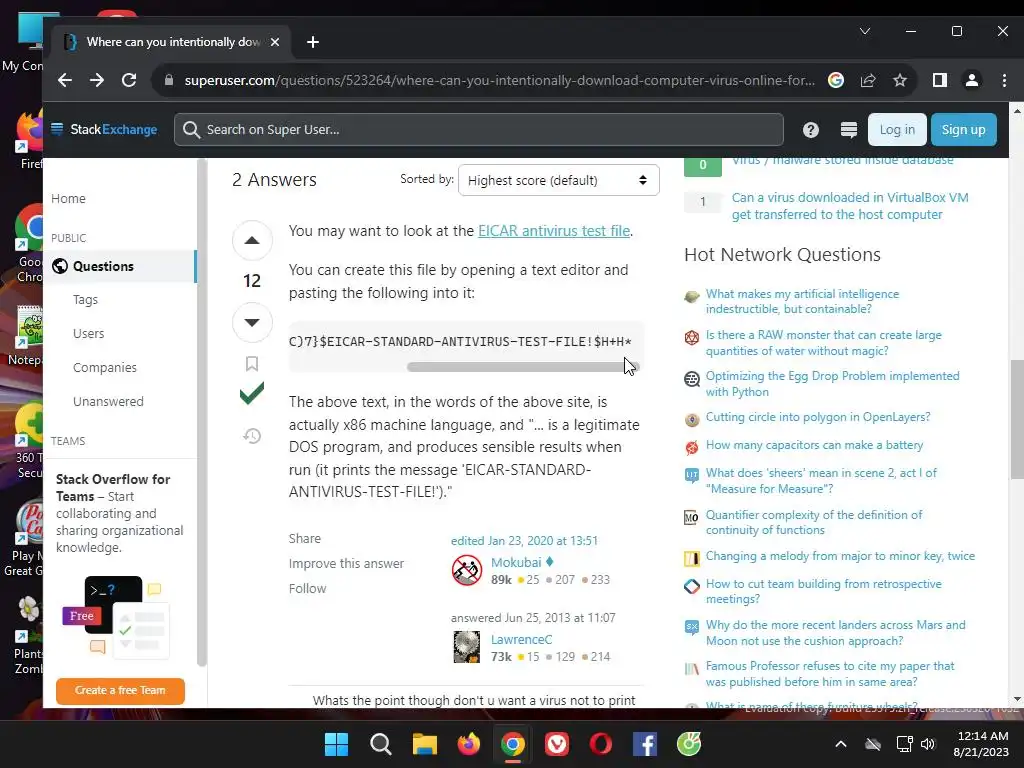Open clock and date in taskbar
Viewport: 1024px width, 768px height.
[x=981, y=744]
